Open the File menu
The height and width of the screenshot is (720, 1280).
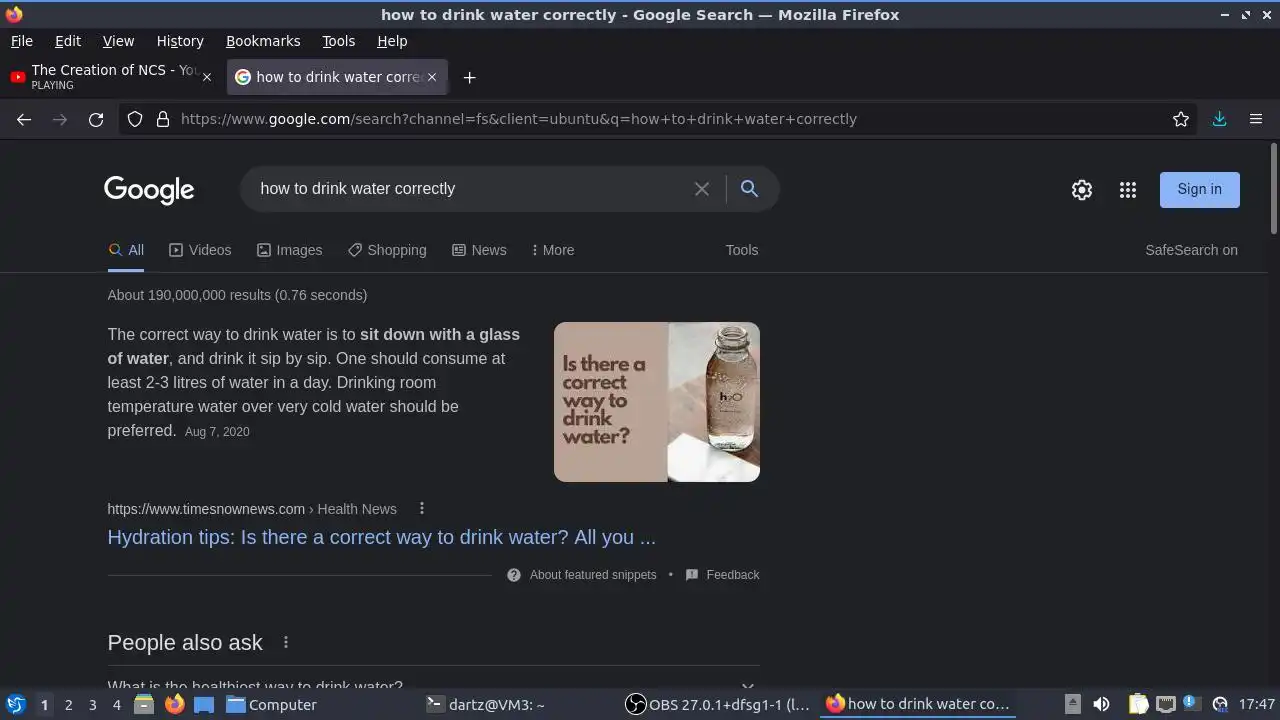pos(21,41)
